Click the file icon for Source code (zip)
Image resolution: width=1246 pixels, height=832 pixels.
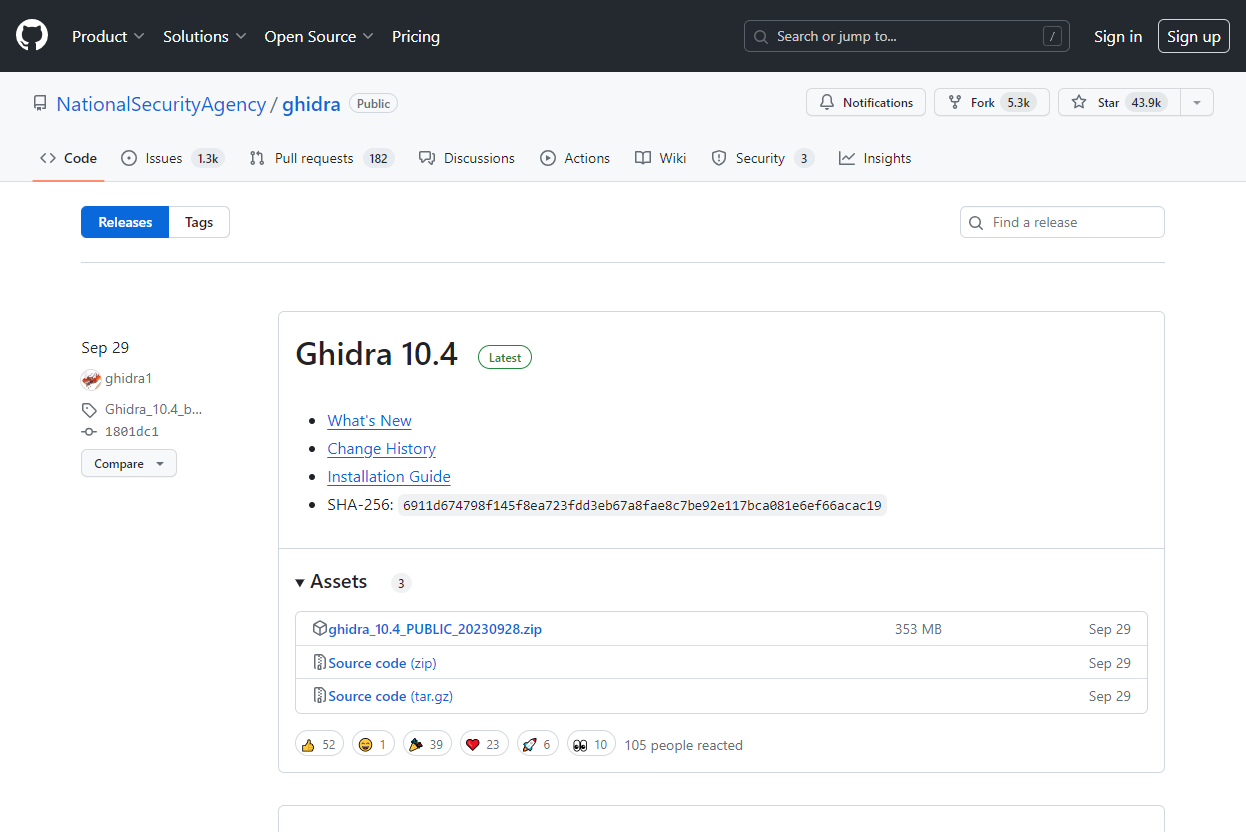click(320, 662)
